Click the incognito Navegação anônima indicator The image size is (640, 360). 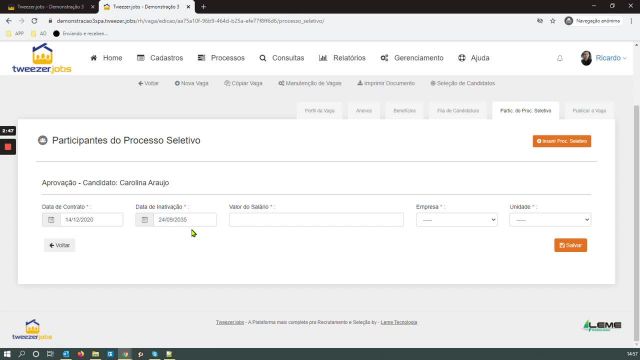pos(593,21)
